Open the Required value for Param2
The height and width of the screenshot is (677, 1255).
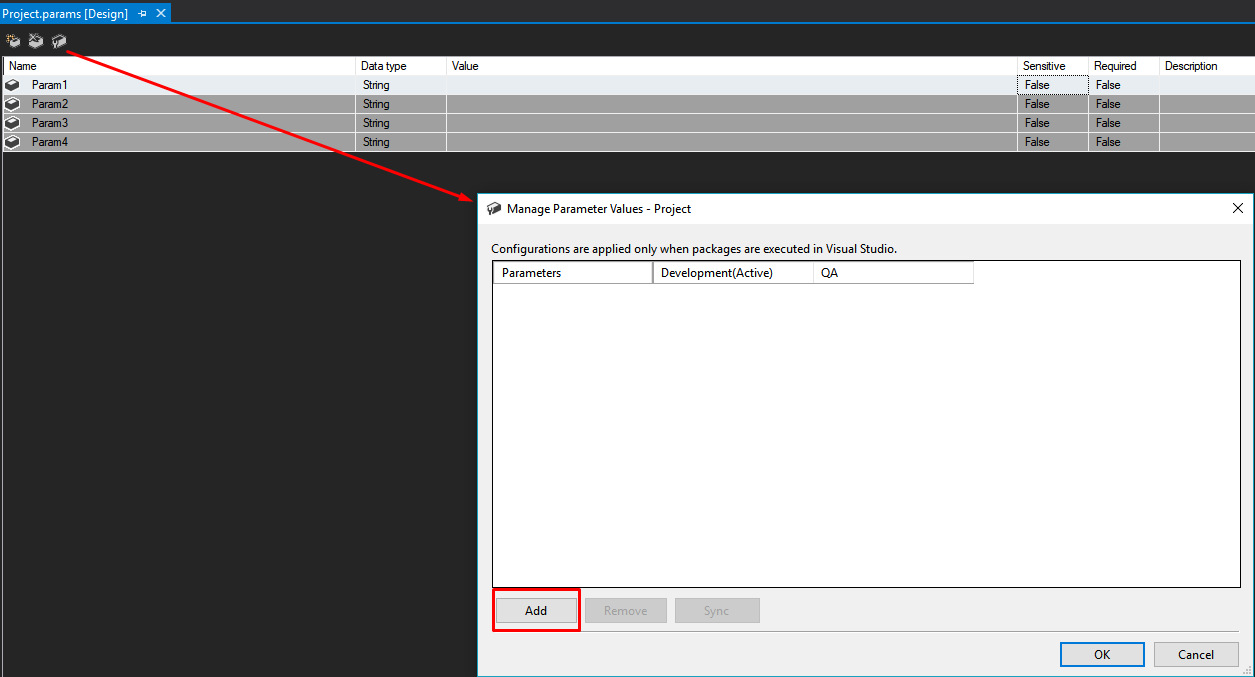coord(1124,104)
